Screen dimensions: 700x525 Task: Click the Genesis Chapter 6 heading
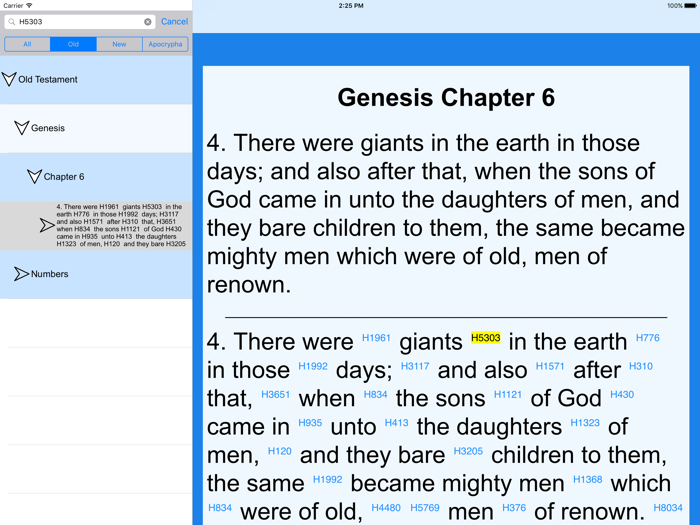point(446,97)
